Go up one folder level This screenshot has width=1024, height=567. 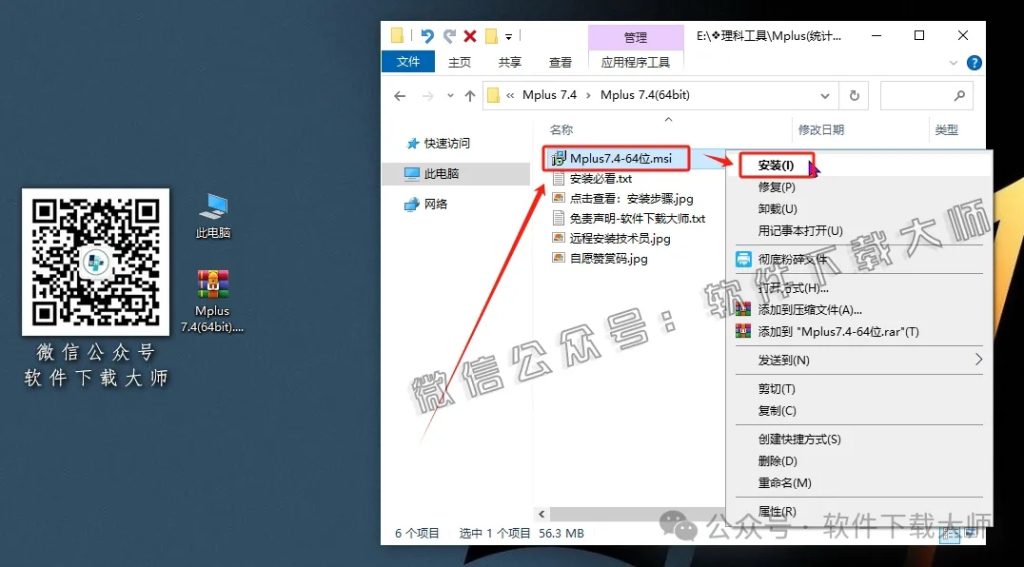(470, 96)
